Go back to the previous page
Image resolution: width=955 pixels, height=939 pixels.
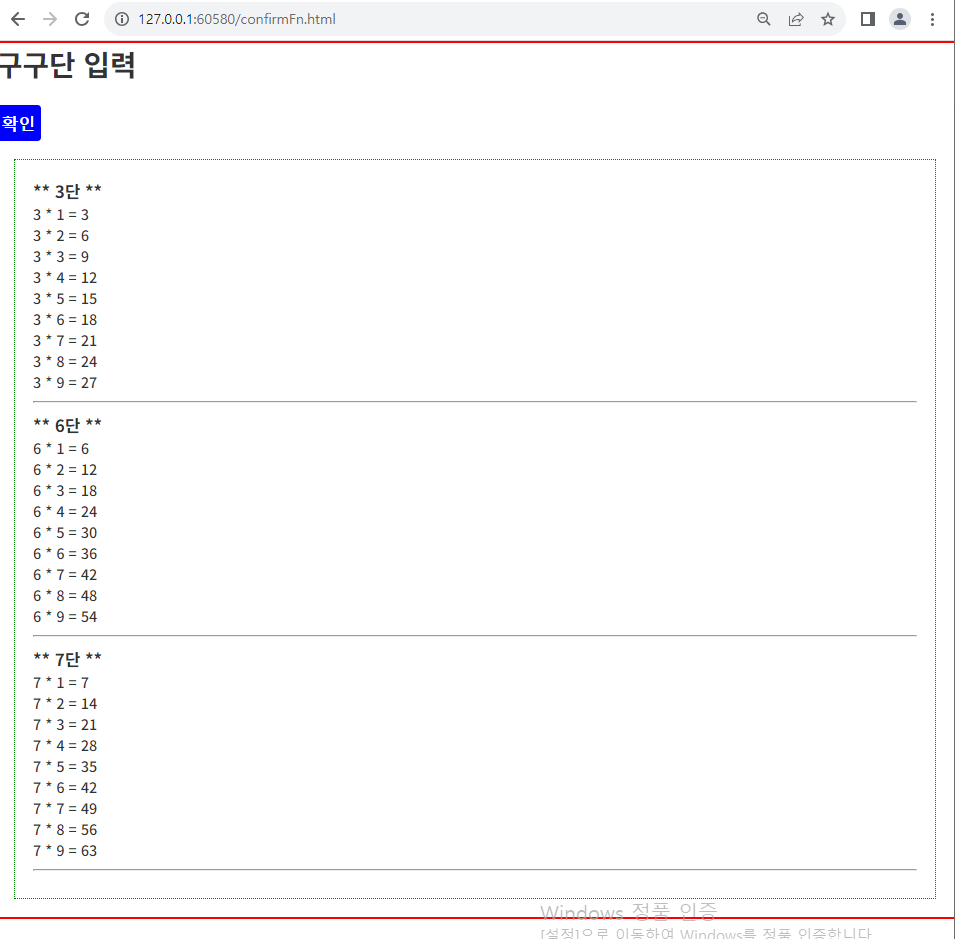(18, 19)
